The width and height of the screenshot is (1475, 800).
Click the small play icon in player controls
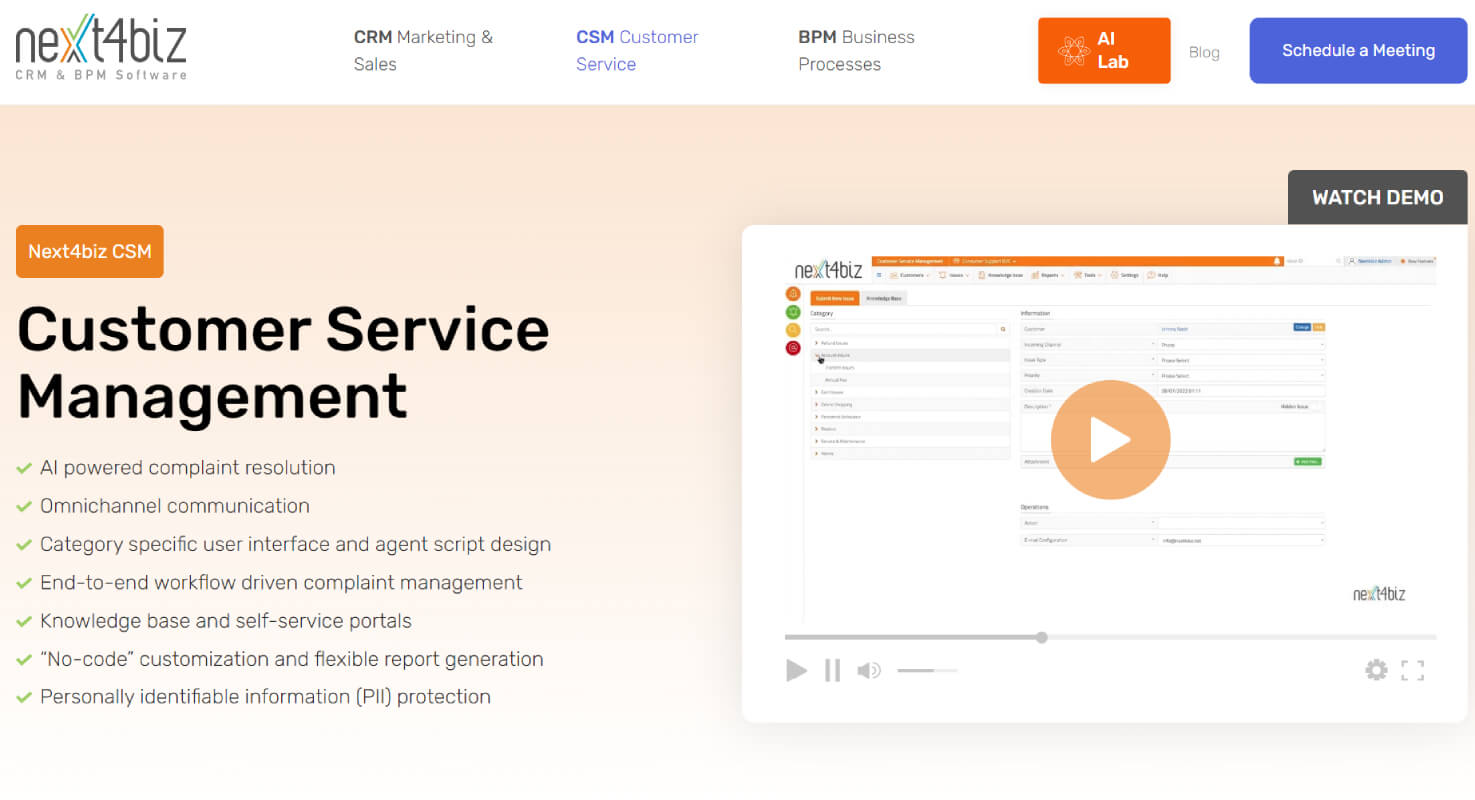click(x=796, y=670)
